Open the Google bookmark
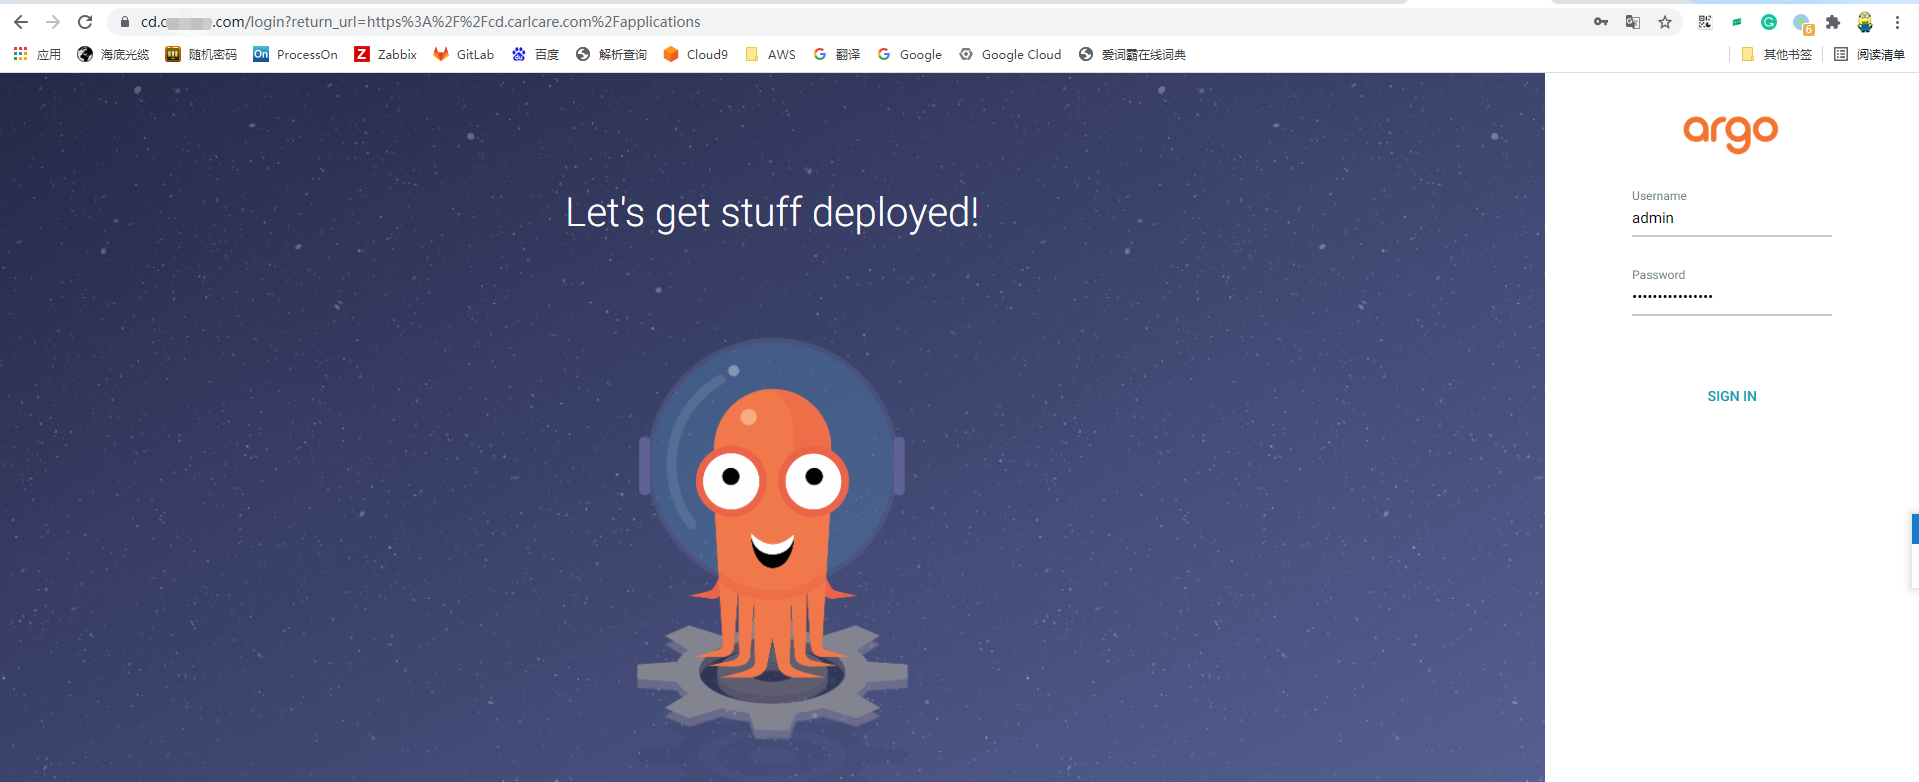Viewport: 1919px width, 782px height. pyautogui.click(x=909, y=54)
